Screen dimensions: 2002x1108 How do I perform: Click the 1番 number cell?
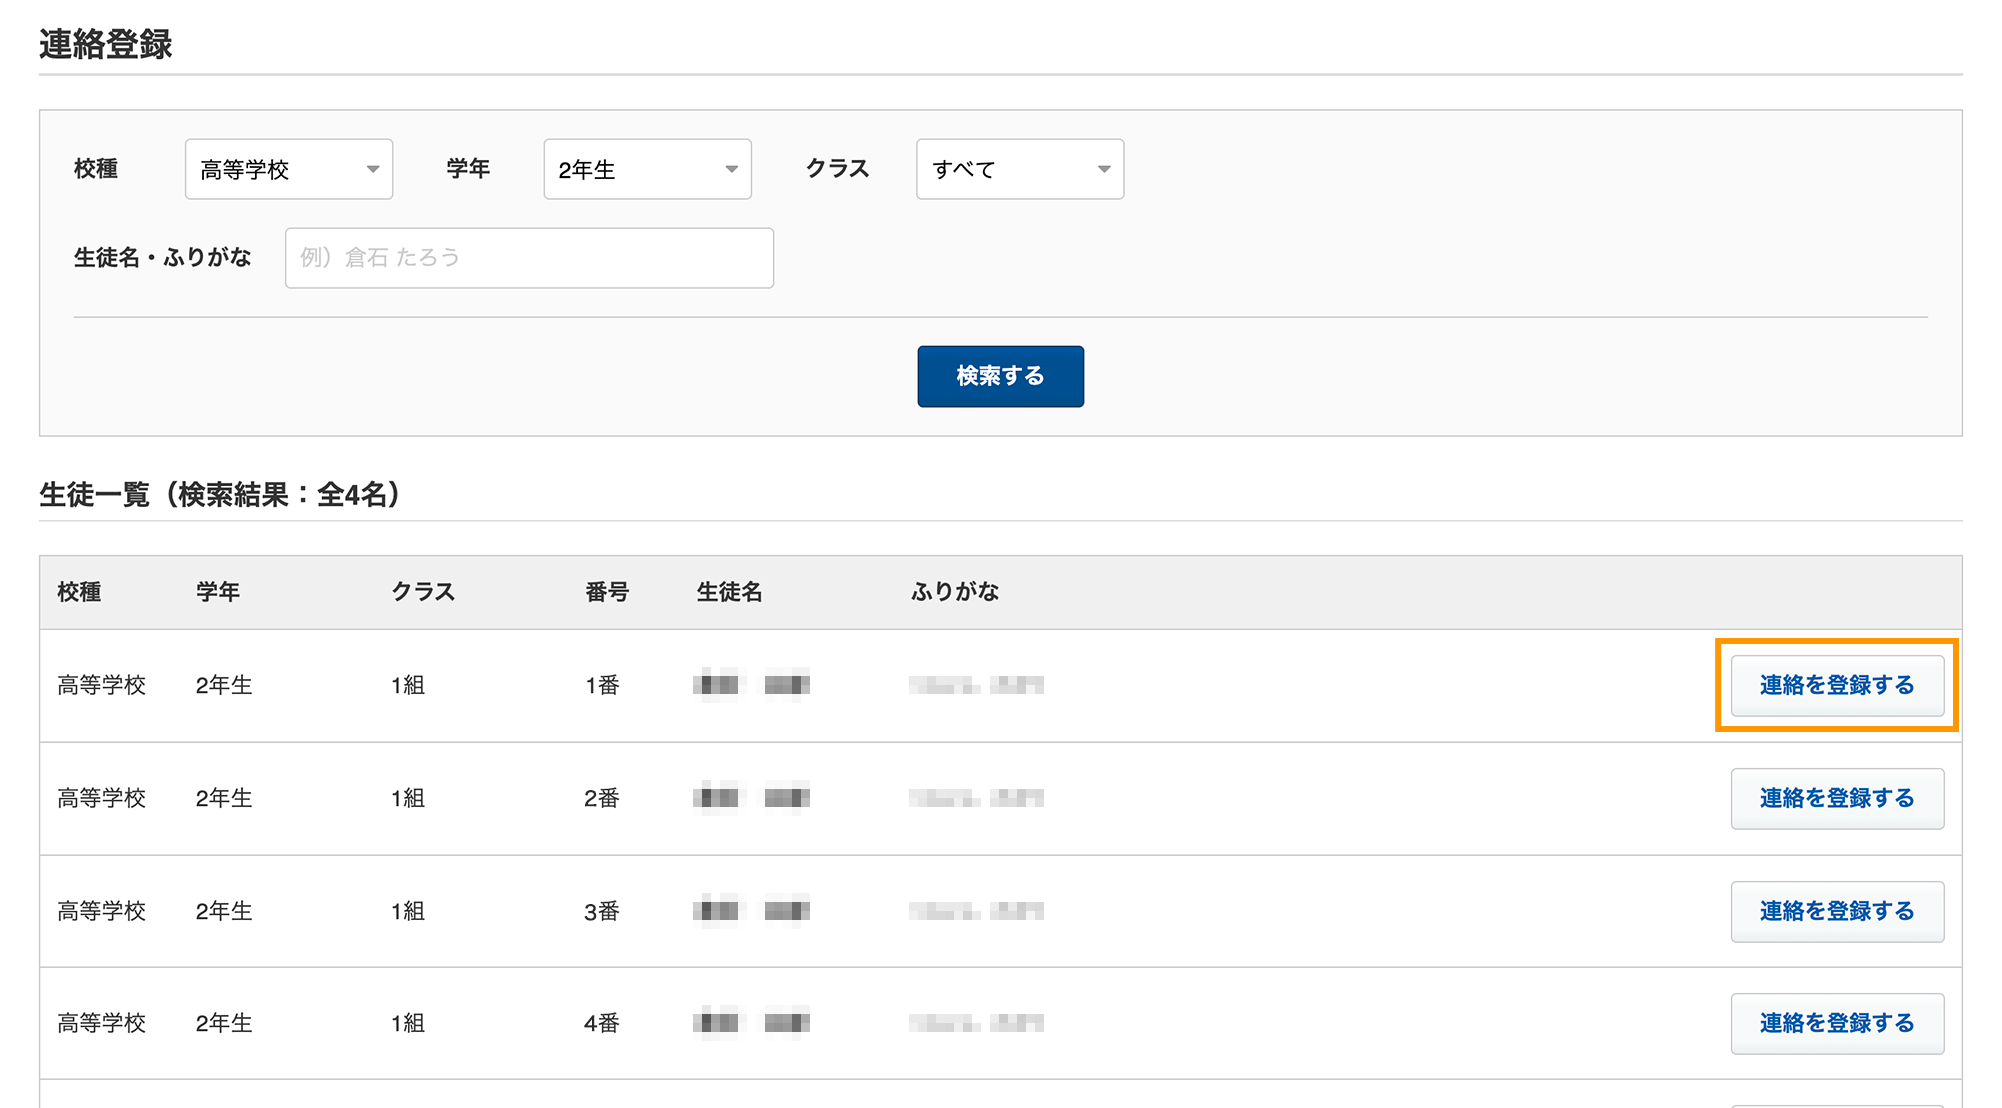click(603, 685)
